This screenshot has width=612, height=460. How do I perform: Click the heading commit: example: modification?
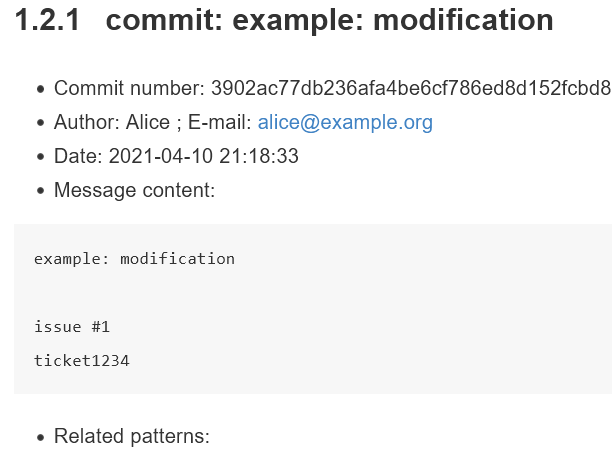329,21
